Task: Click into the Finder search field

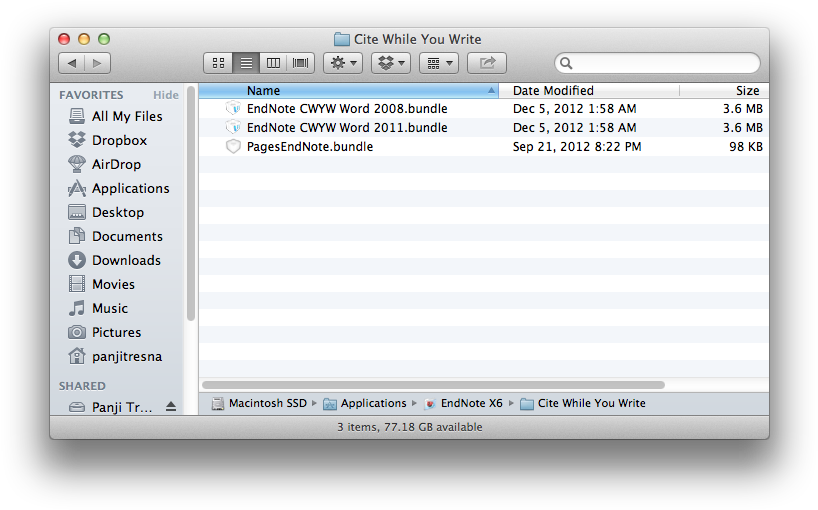Action: [657, 63]
